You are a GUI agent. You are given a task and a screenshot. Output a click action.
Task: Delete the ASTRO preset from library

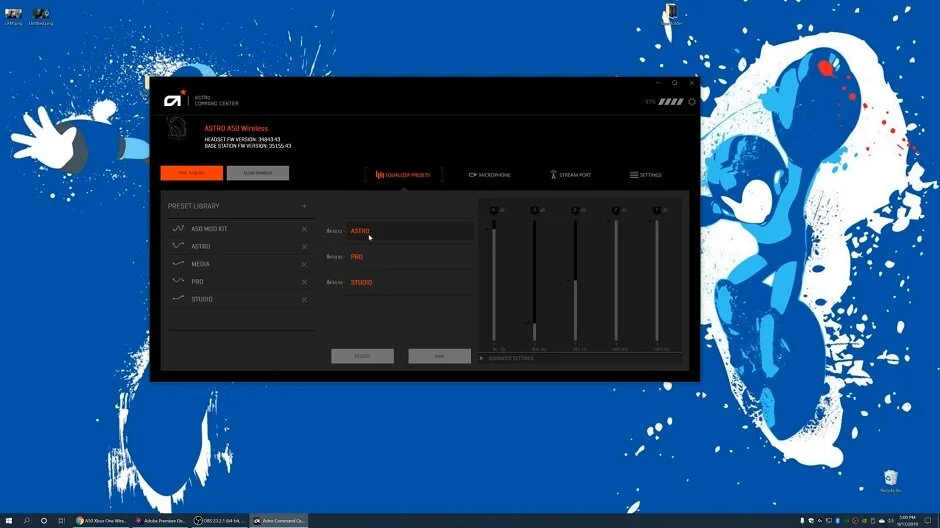coord(304,246)
